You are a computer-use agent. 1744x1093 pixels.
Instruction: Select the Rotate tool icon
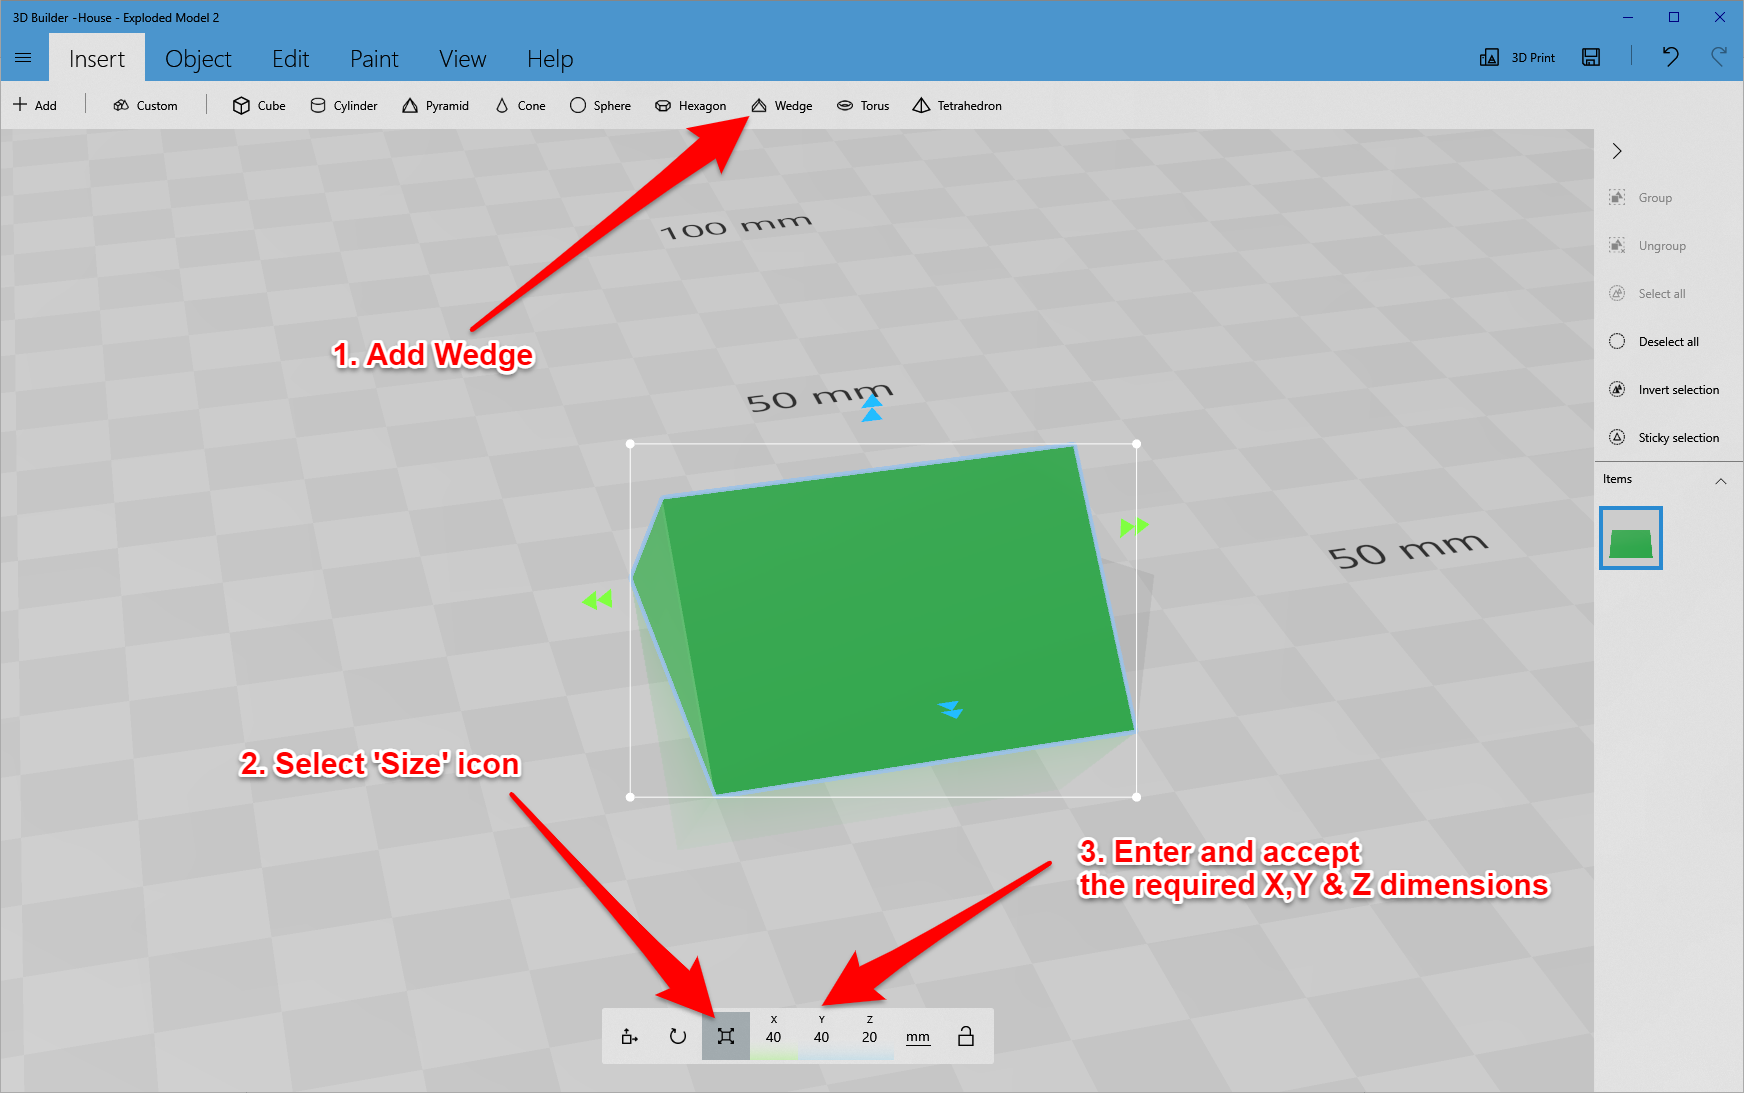pyautogui.click(x=678, y=1036)
